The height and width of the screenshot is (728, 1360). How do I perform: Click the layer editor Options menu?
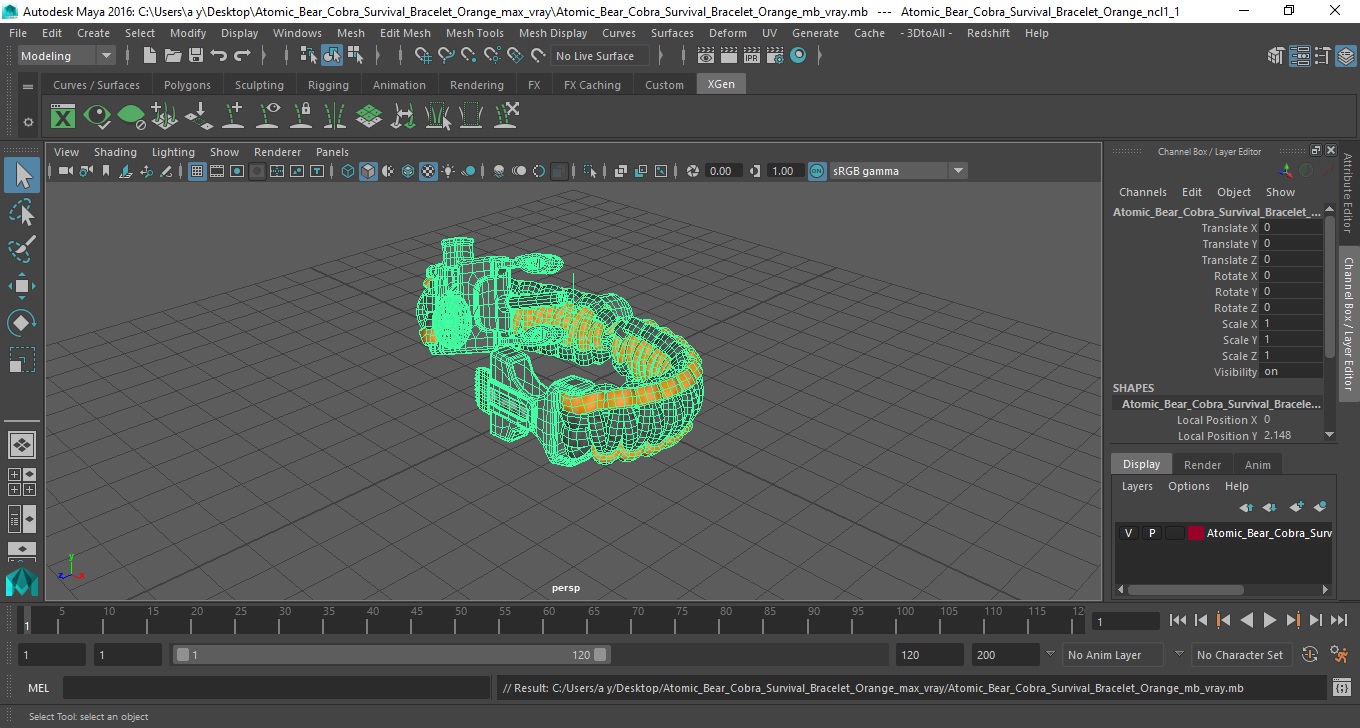pos(1189,486)
